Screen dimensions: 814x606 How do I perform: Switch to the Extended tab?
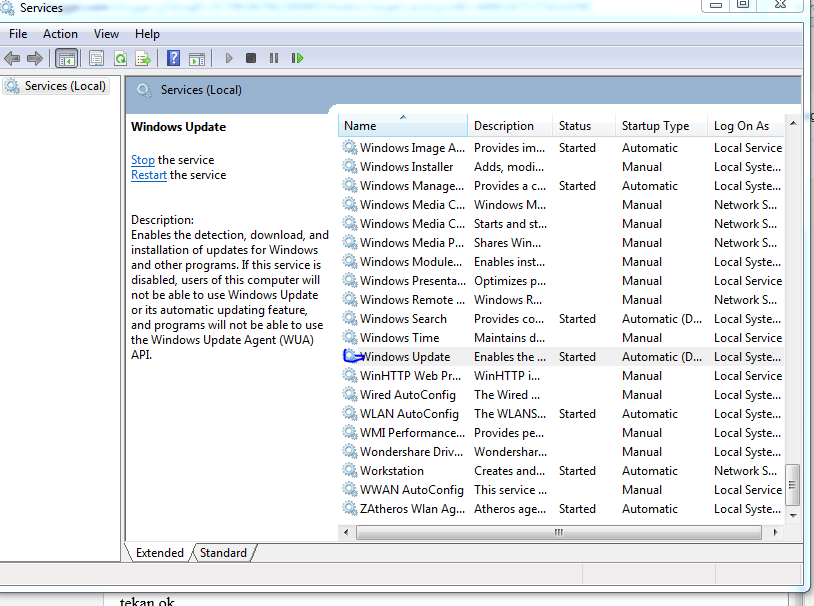(159, 553)
